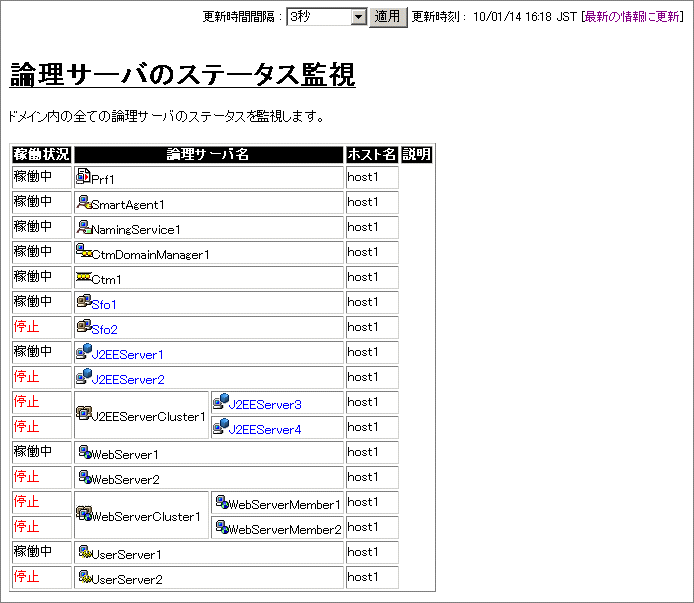Image resolution: width=694 pixels, height=603 pixels.
Task: Click the 稼働中 status for Prf1
Action: tap(33, 177)
